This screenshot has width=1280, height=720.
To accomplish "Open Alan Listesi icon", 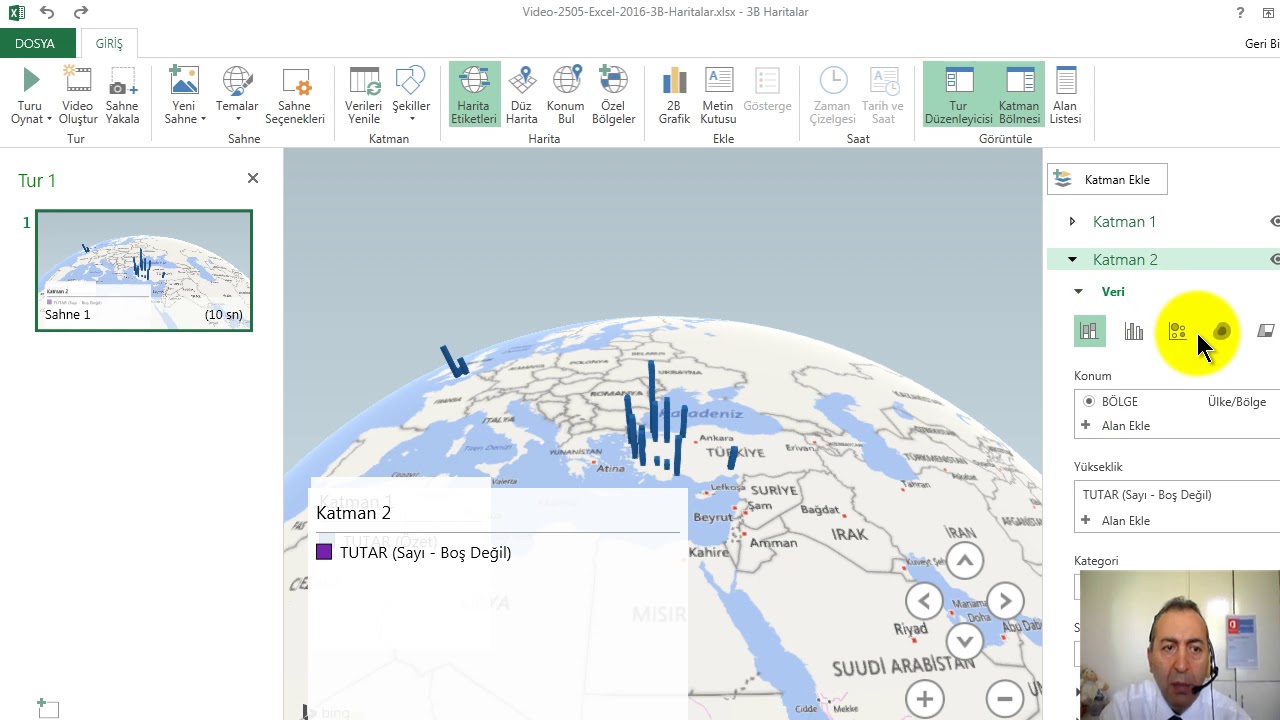I will (x=1066, y=80).
